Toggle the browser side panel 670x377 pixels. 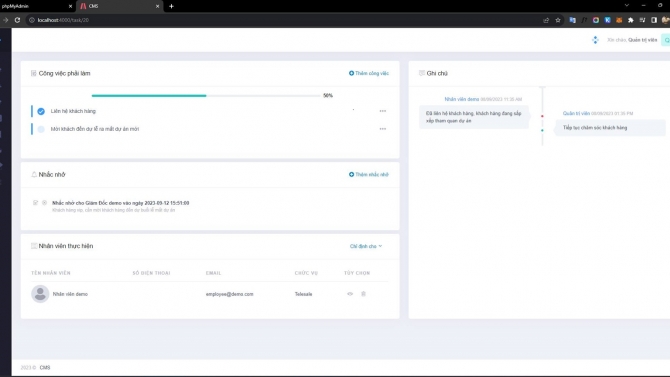point(654,20)
